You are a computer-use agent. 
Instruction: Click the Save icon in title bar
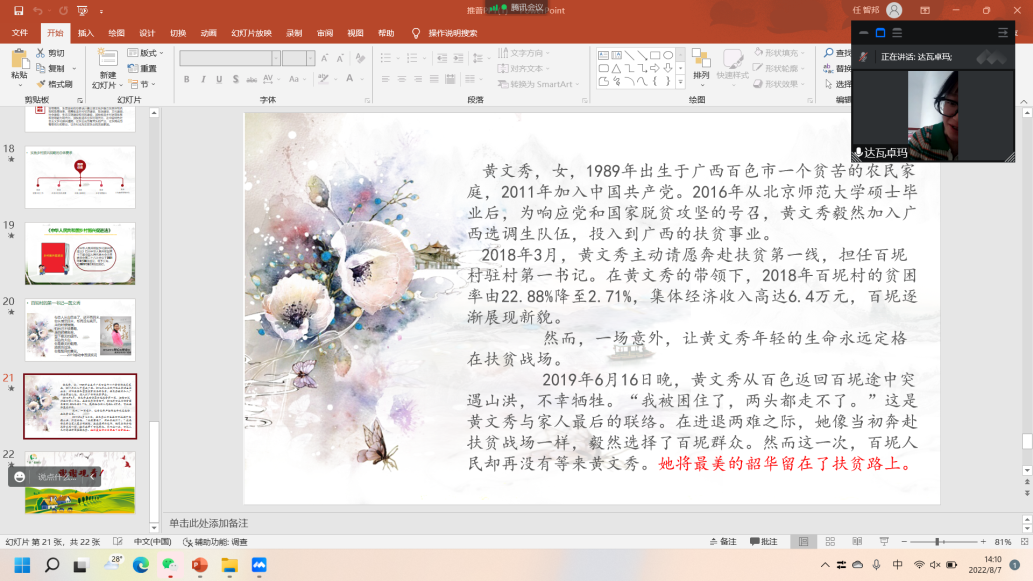pos(17,10)
